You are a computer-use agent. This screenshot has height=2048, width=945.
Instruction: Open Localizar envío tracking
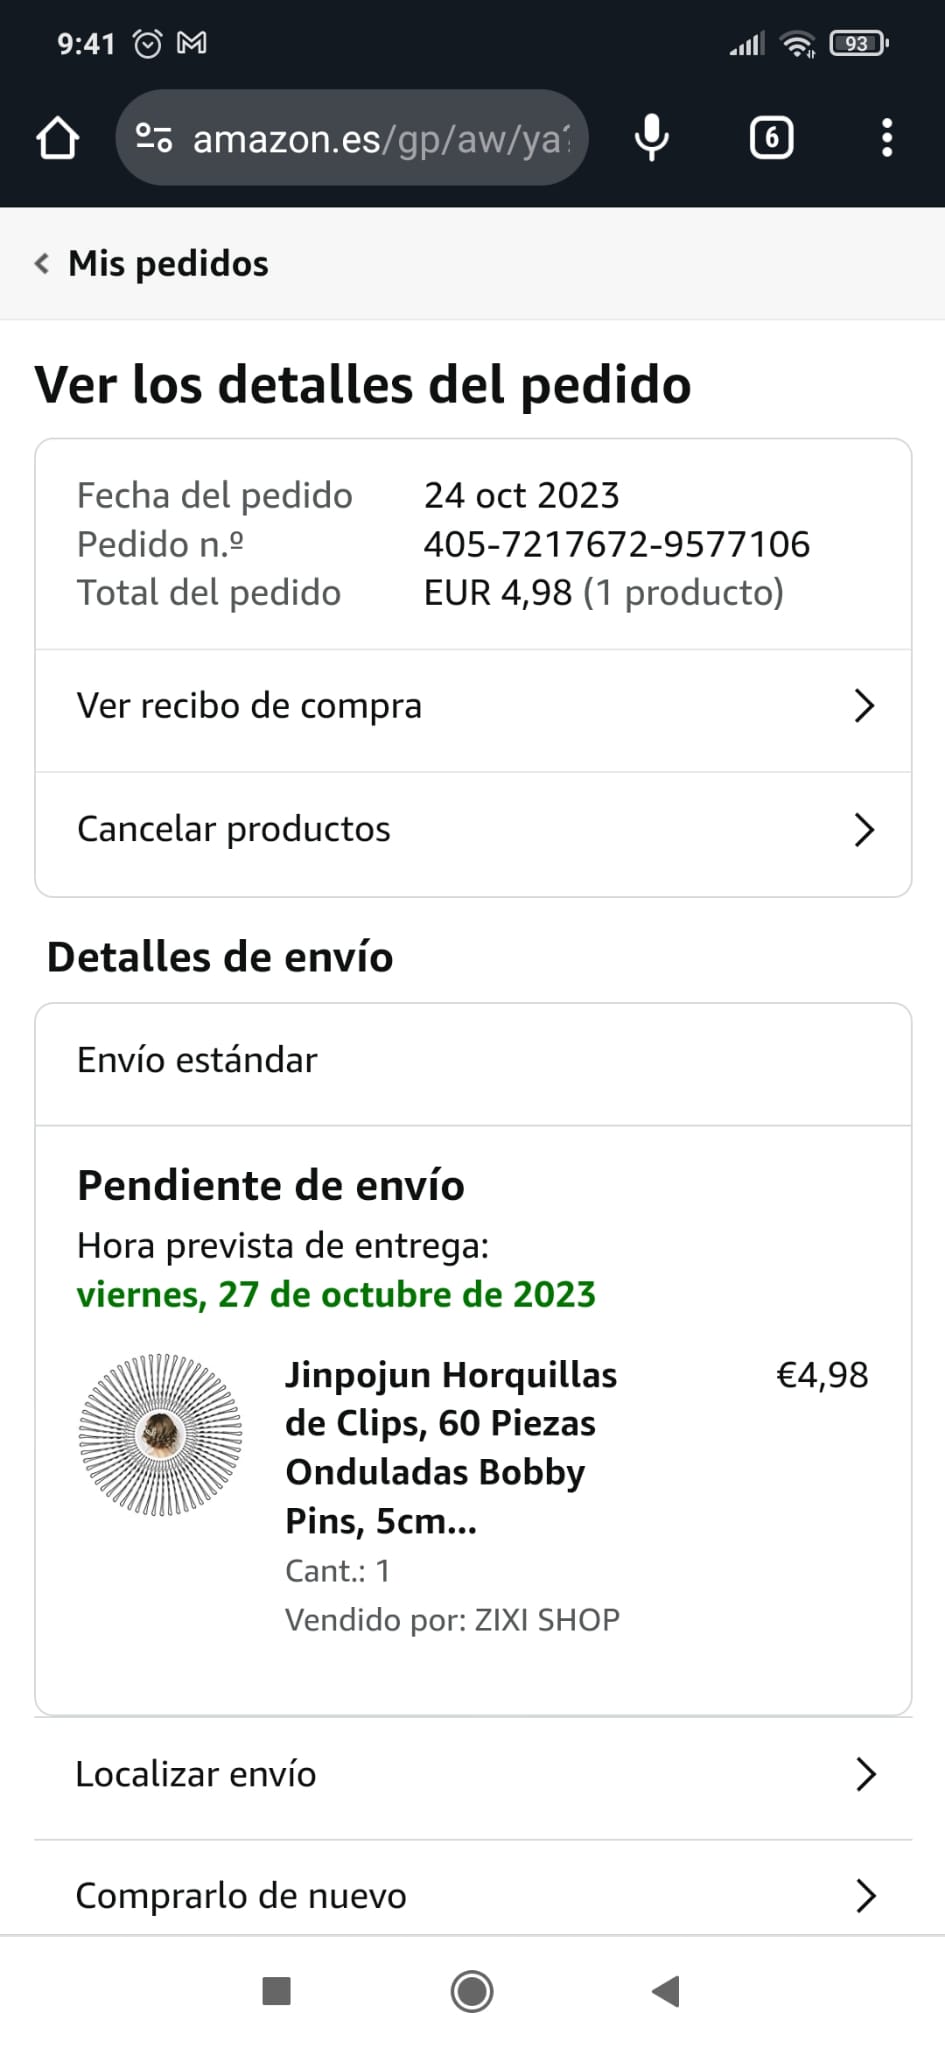pos(196,1774)
